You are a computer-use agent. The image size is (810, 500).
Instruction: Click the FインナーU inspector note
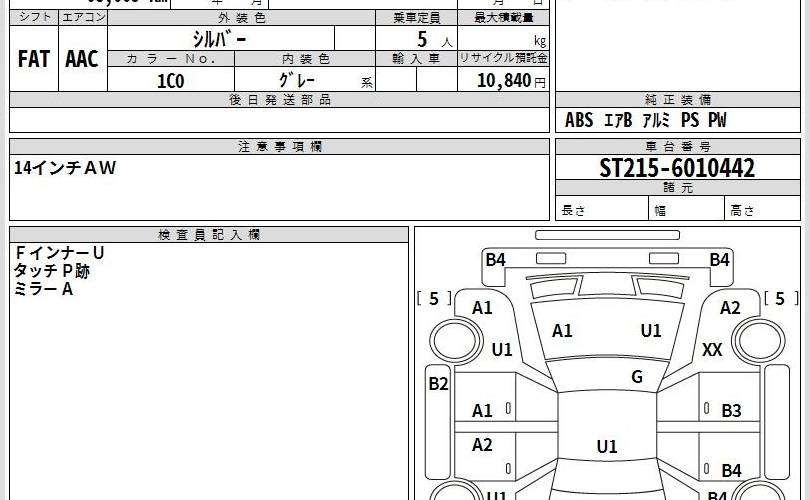(60, 254)
